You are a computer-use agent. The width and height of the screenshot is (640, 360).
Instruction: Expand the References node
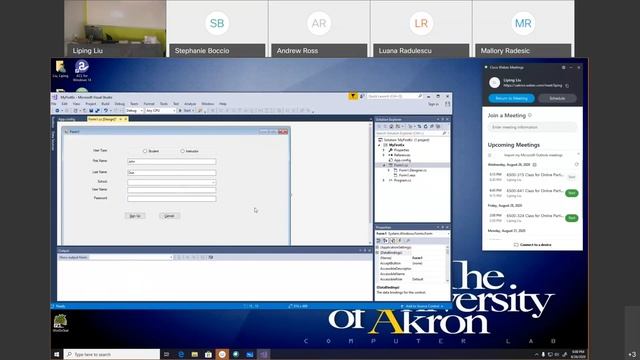pos(384,155)
